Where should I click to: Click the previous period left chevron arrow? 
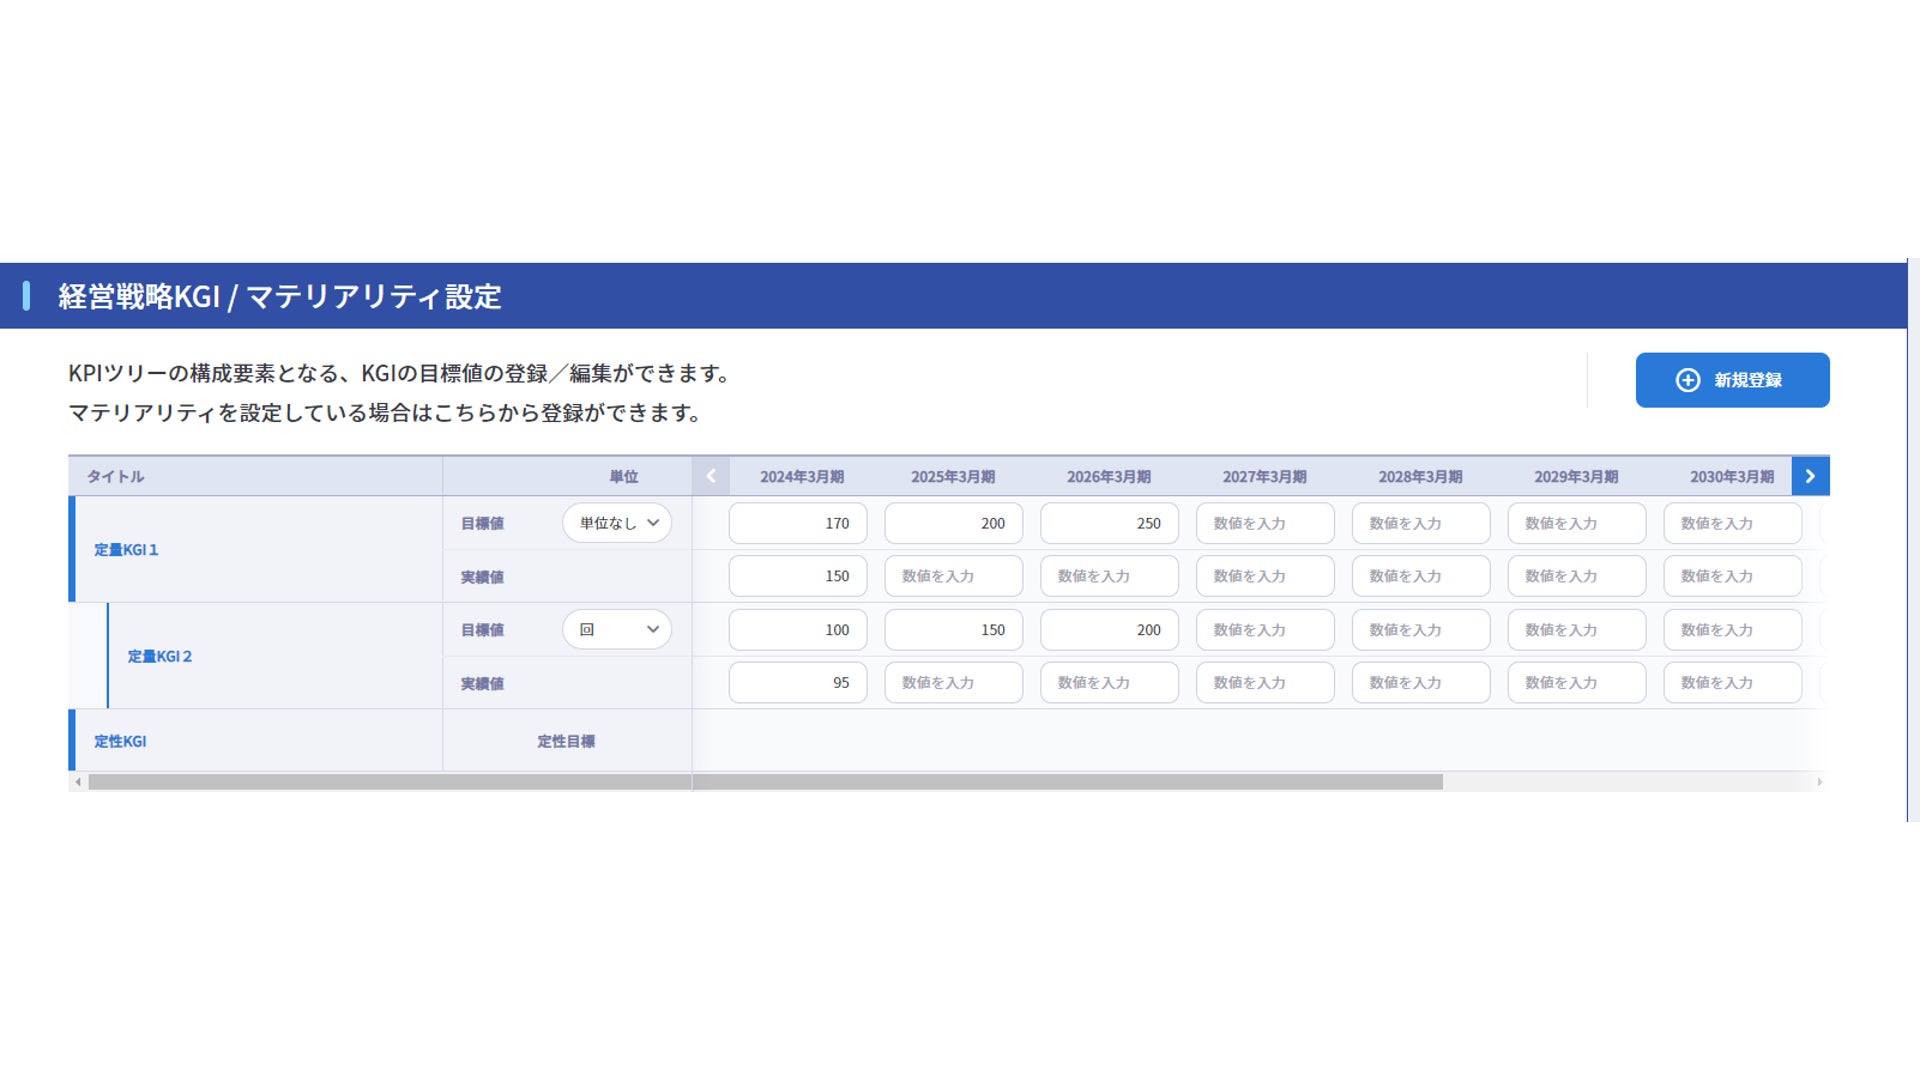pos(711,476)
